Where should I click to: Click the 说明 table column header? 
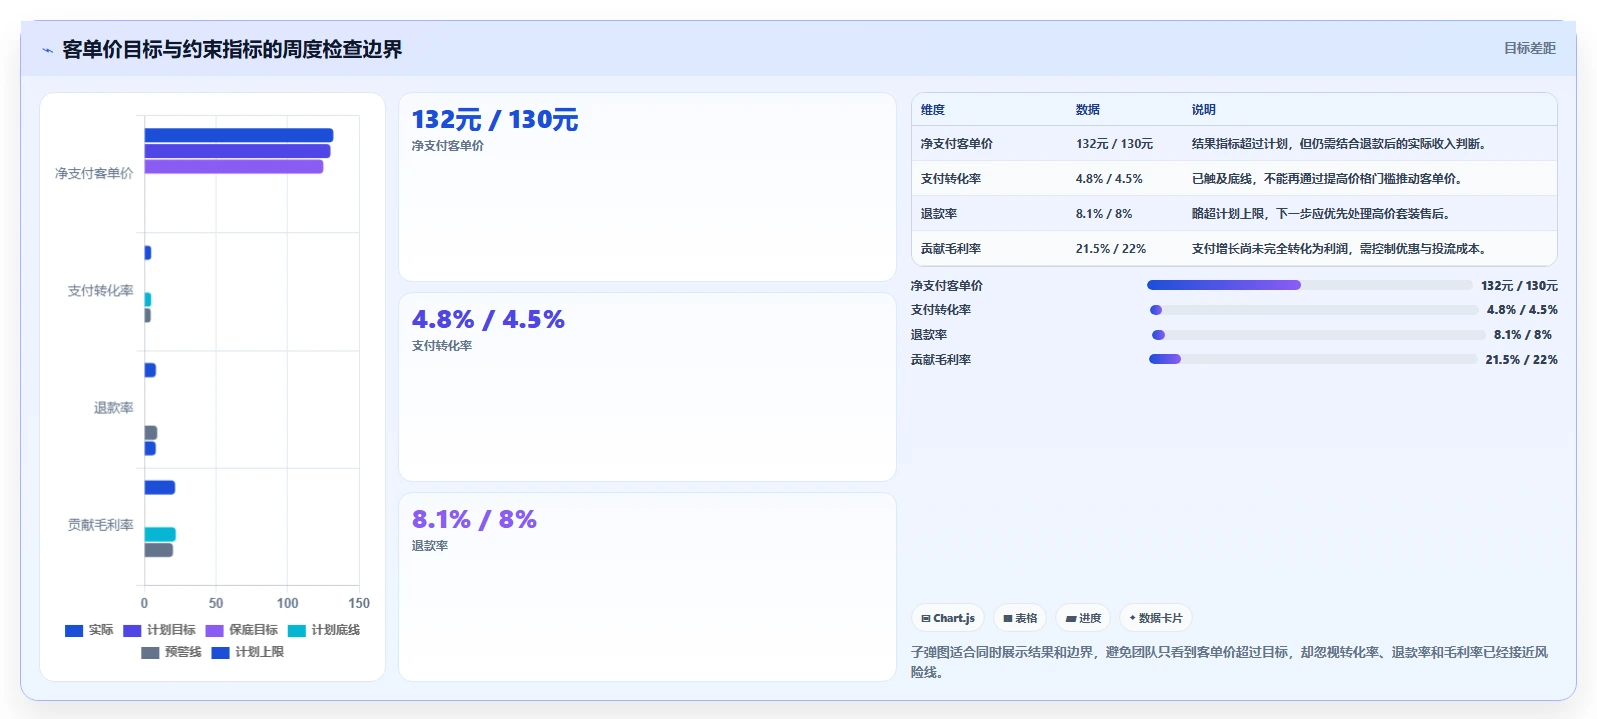pos(1204,110)
